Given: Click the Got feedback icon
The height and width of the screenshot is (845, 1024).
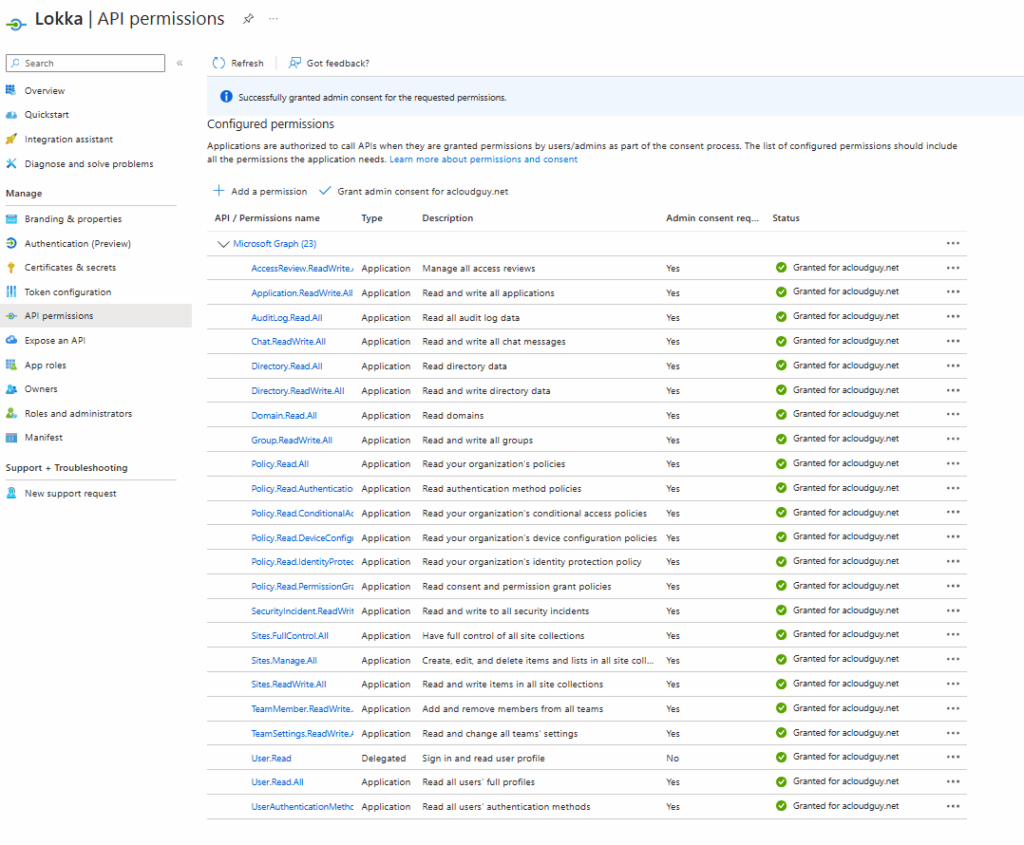Looking at the screenshot, I should (295, 63).
